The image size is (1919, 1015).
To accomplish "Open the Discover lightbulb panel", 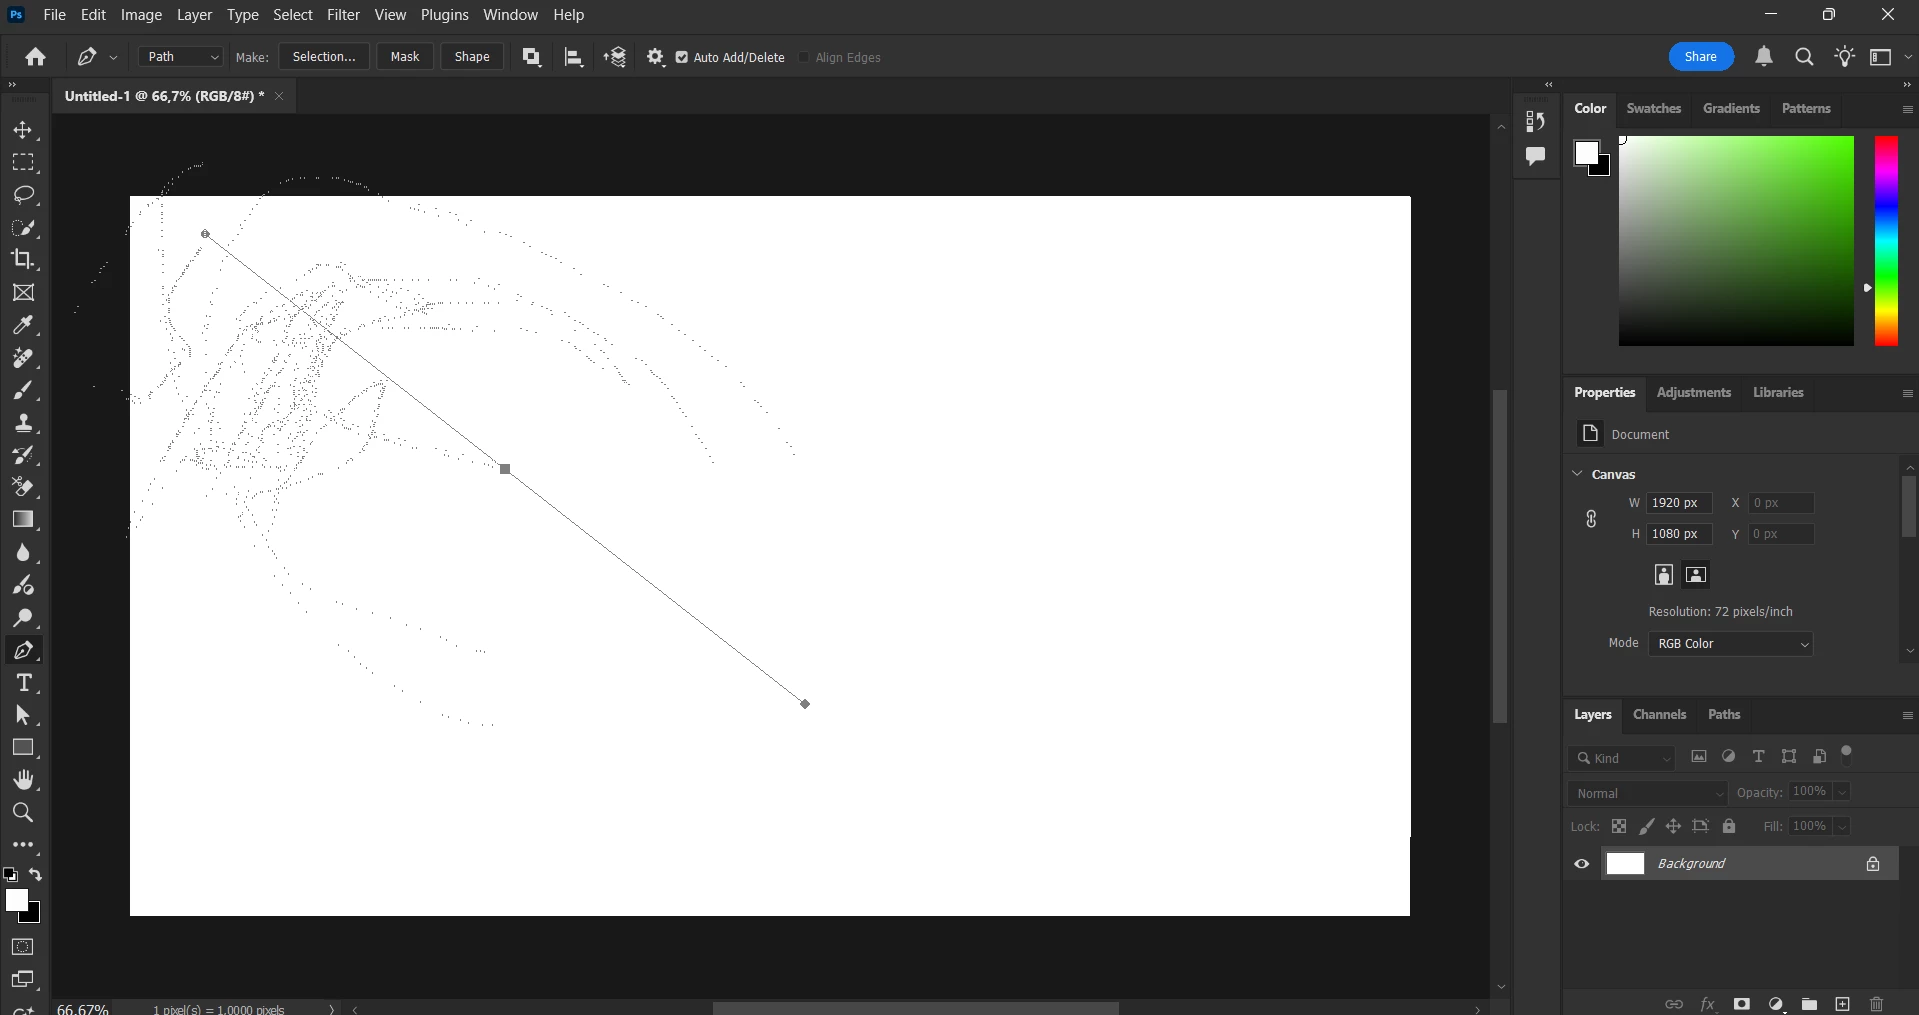I will click(x=1845, y=57).
